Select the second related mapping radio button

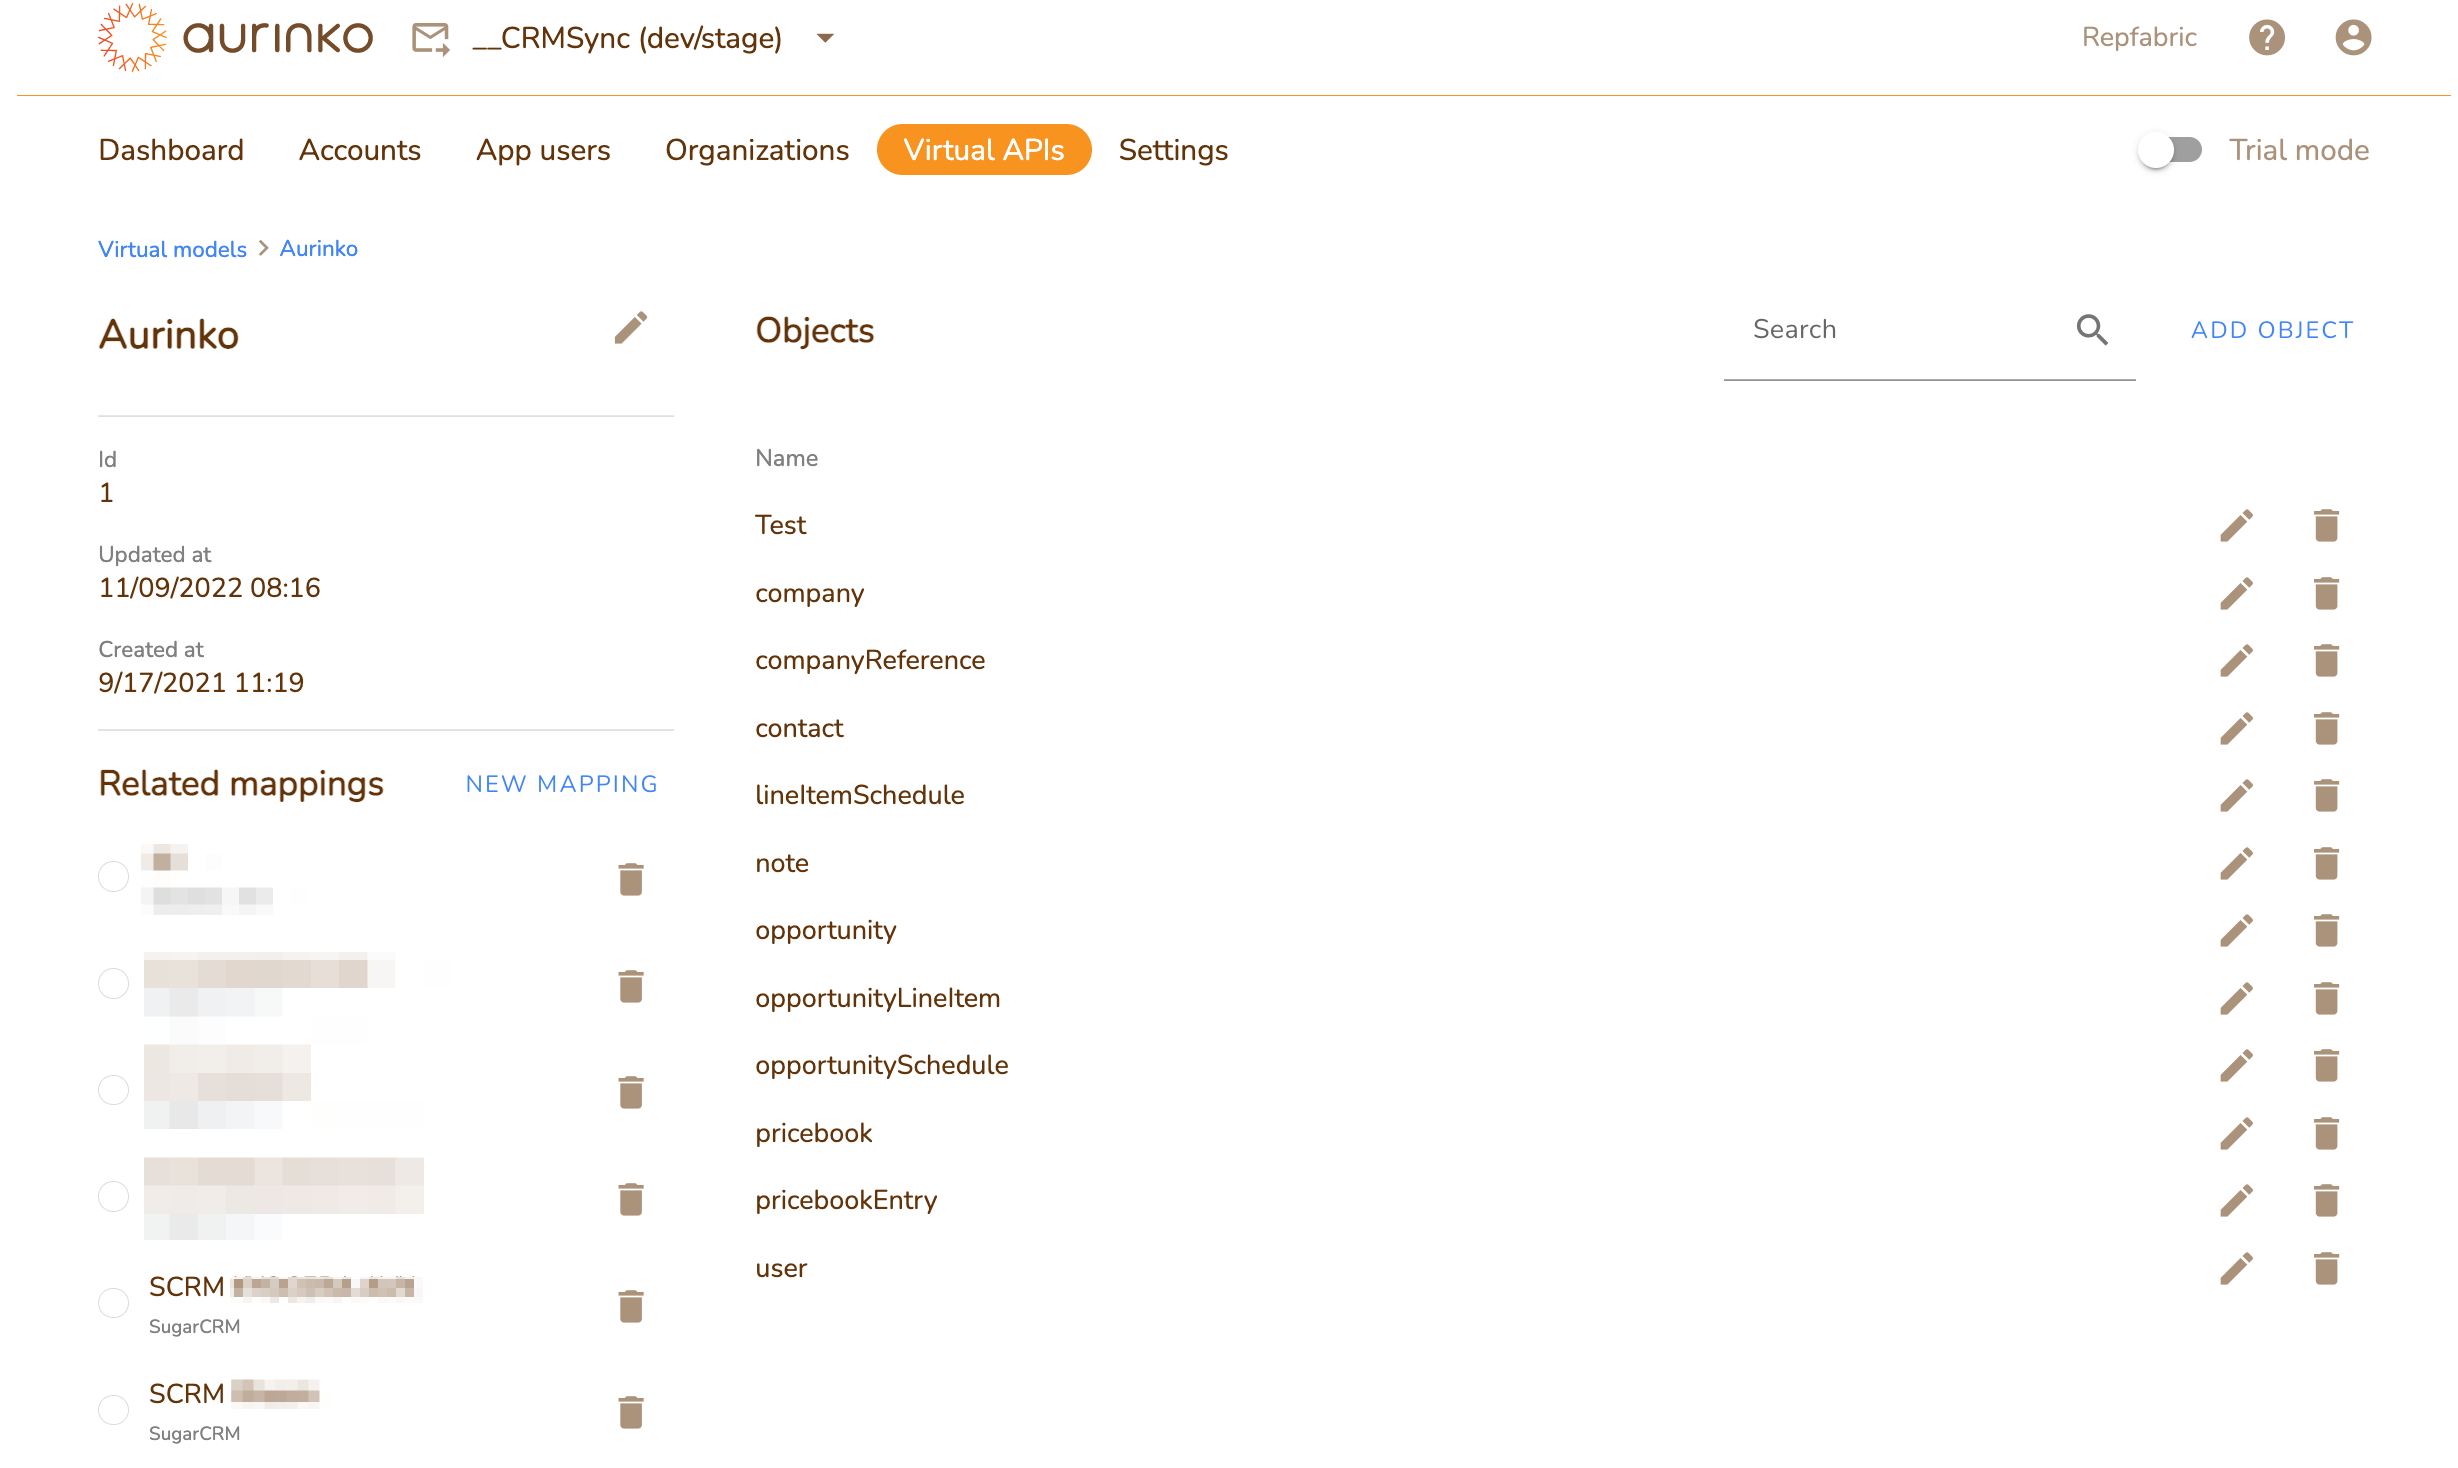coord(113,983)
